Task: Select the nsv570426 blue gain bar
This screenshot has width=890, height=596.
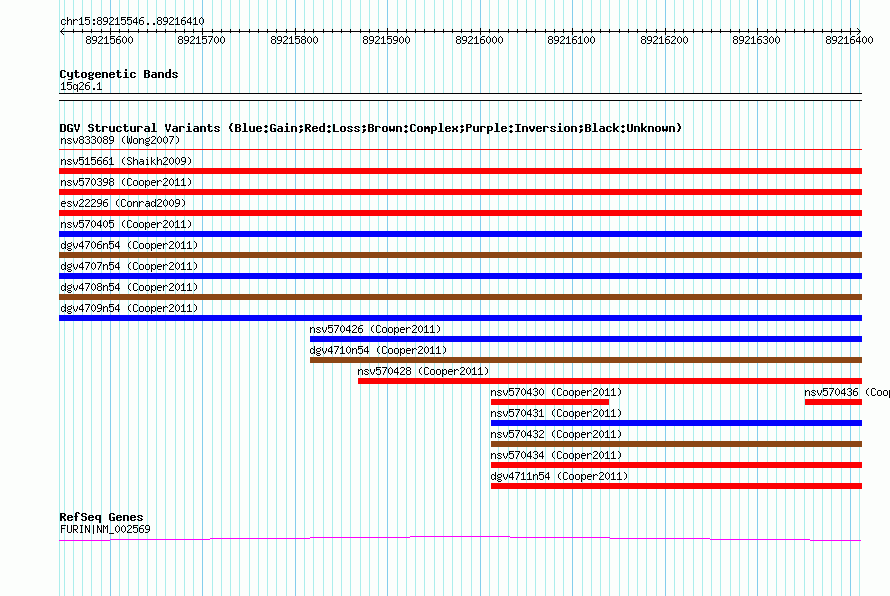Action: coord(586,339)
